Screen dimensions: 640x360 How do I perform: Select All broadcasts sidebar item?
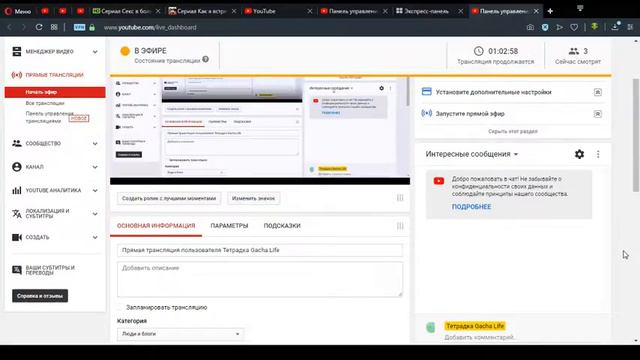pos(45,103)
